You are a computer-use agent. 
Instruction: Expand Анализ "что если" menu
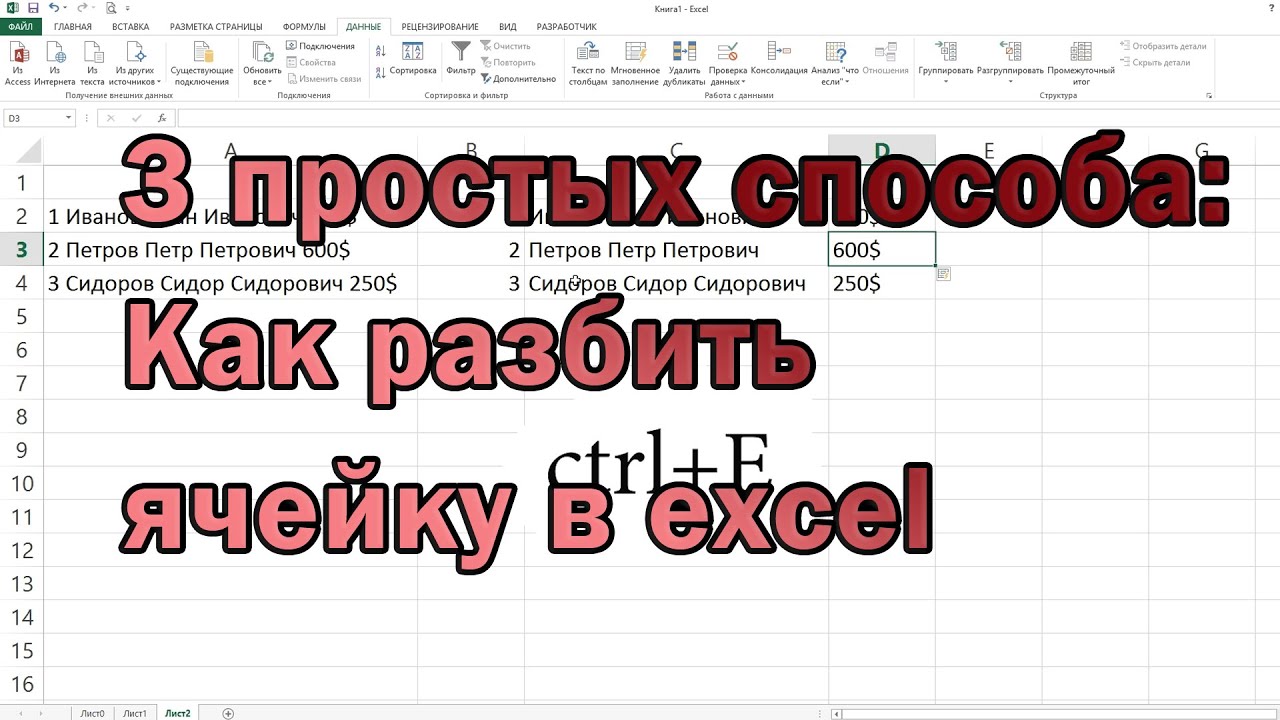tap(835, 63)
